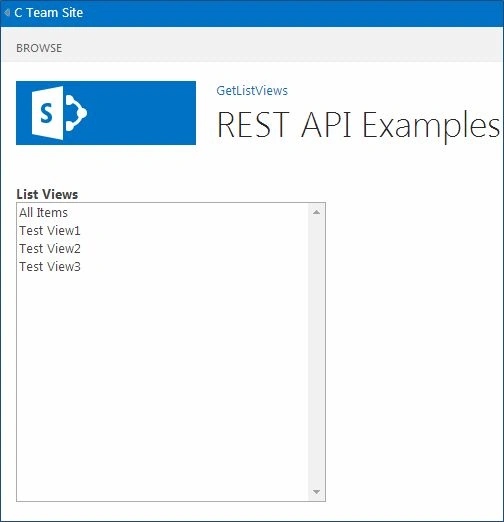
Task: Click the back arrow beside C Team Site
Action: click(7, 13)
